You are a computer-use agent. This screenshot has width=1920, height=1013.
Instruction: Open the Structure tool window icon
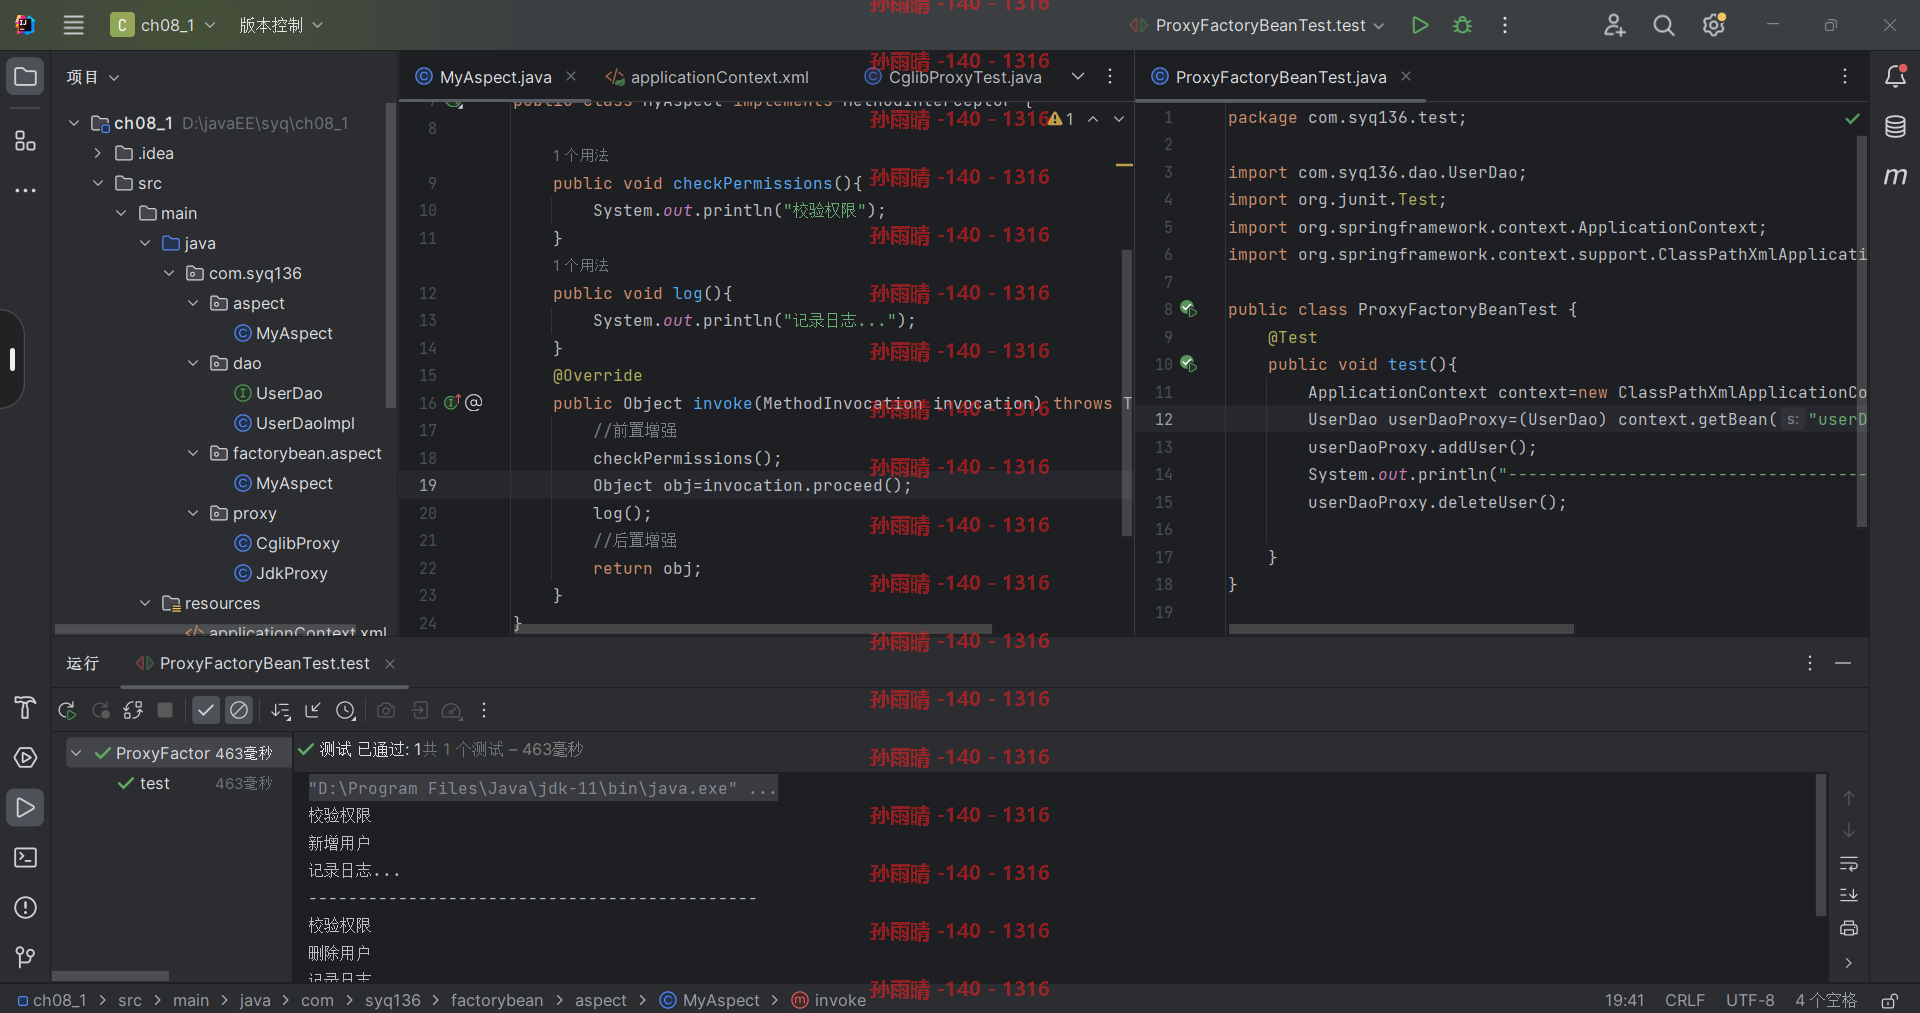pyautogui.click(x=26, y=141)
